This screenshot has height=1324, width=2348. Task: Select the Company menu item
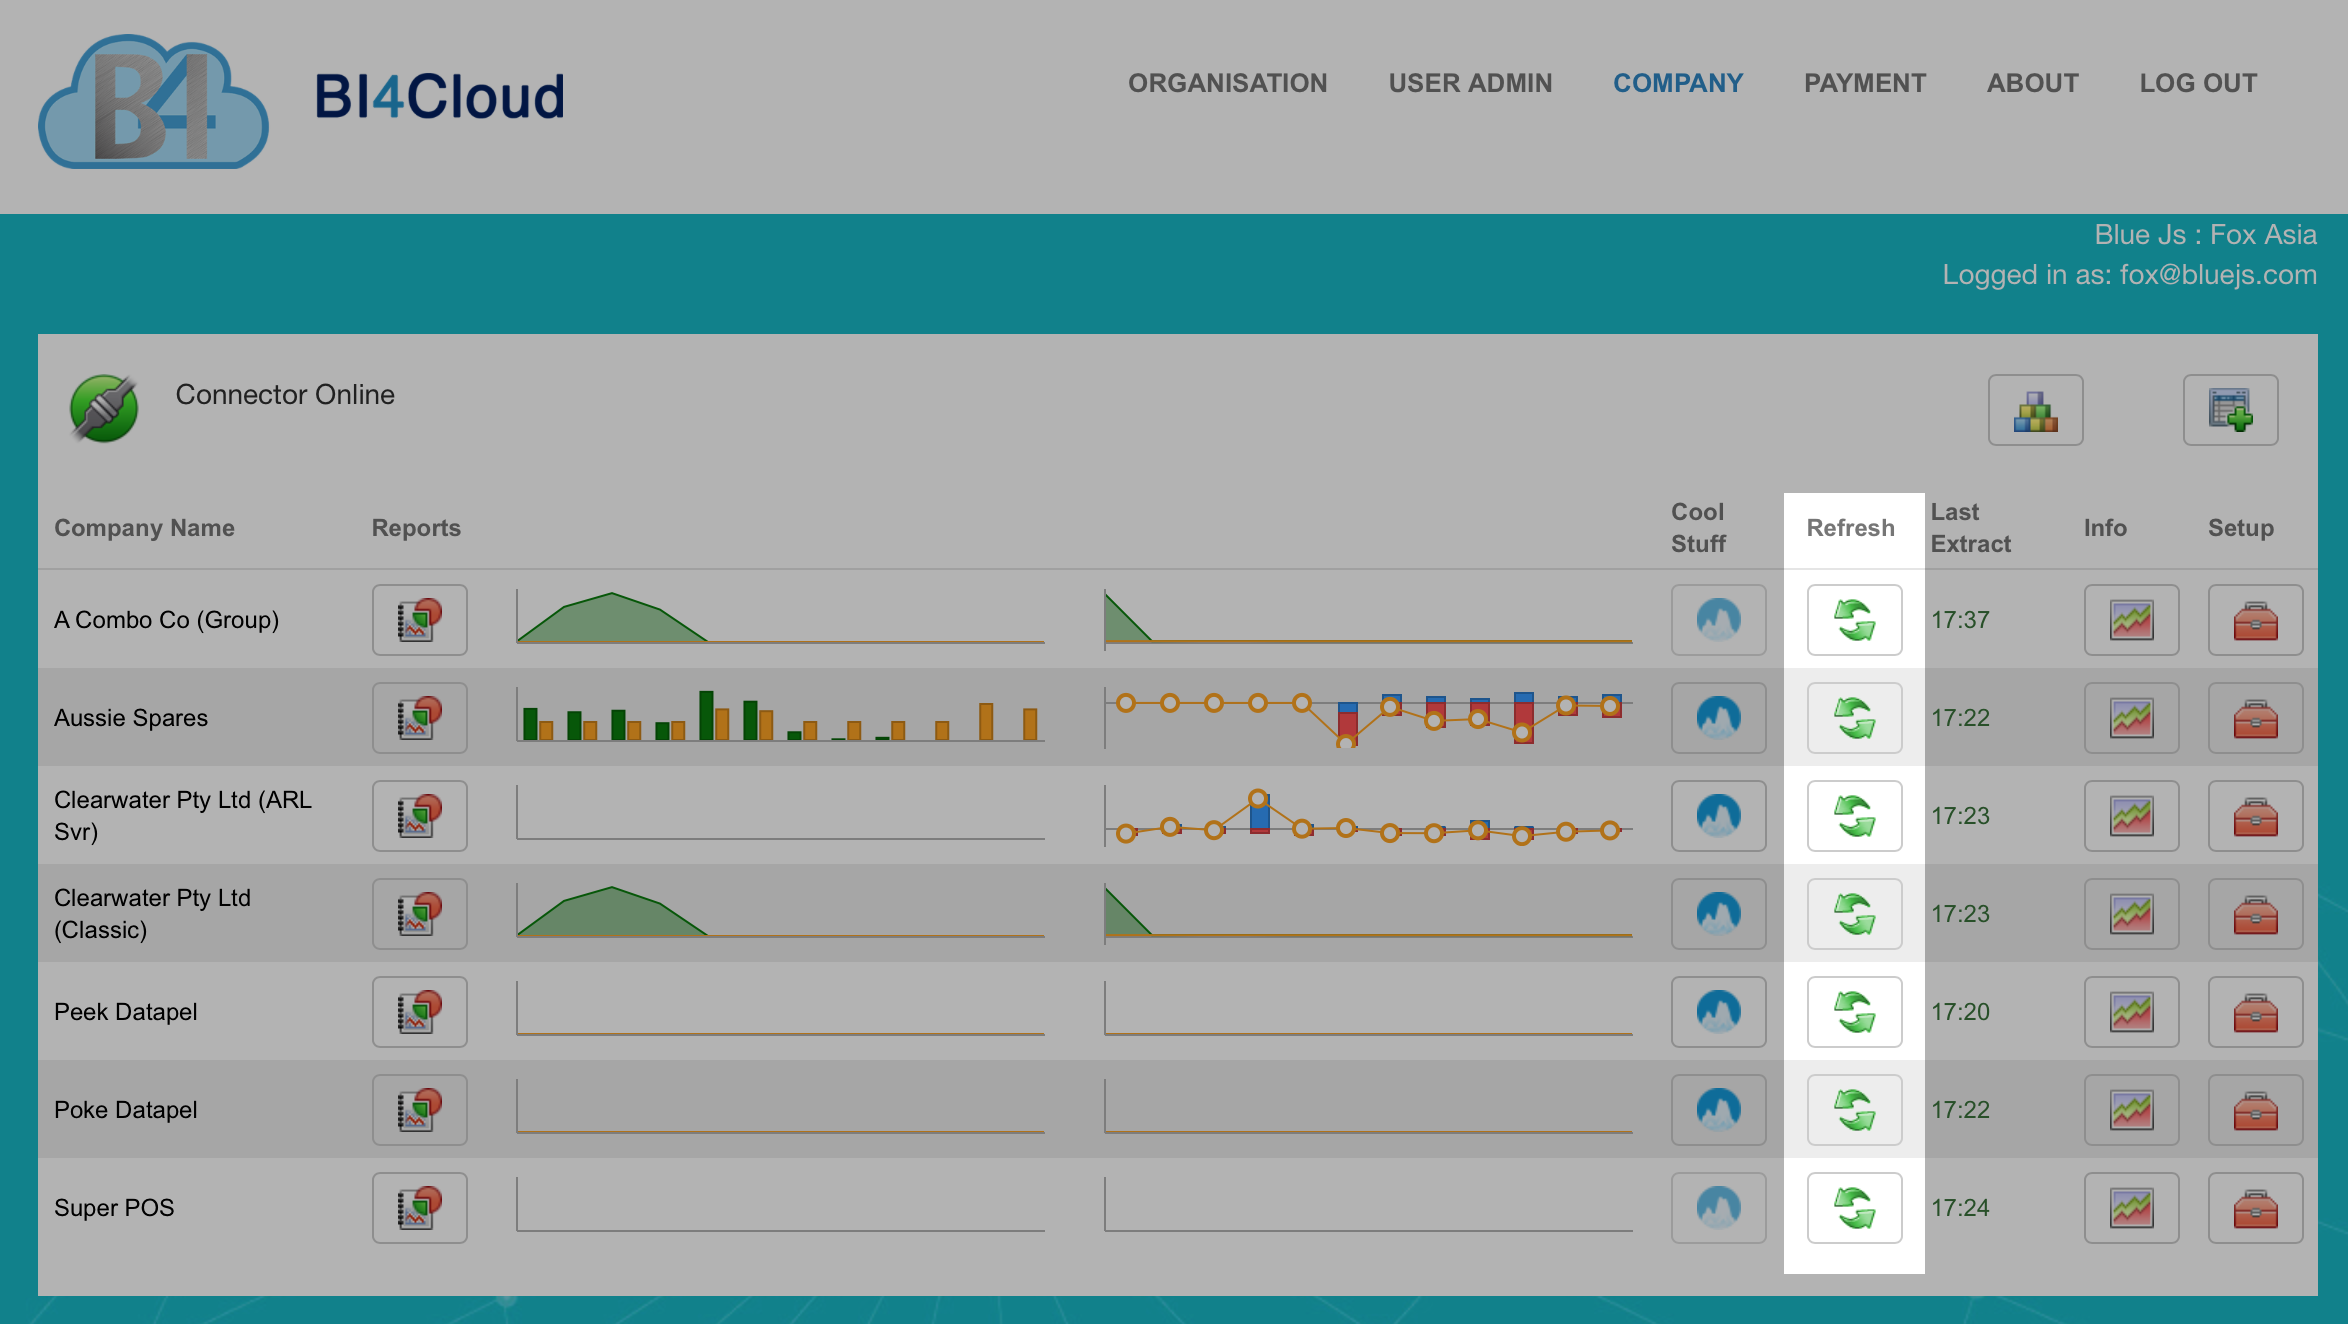click(1678, 83)
